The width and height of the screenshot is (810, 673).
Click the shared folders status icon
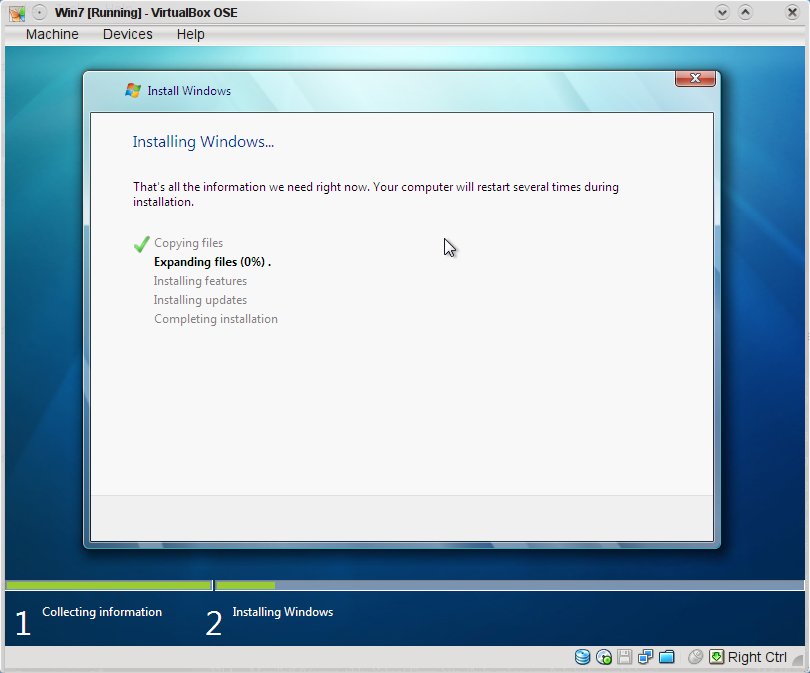(666, 657)
